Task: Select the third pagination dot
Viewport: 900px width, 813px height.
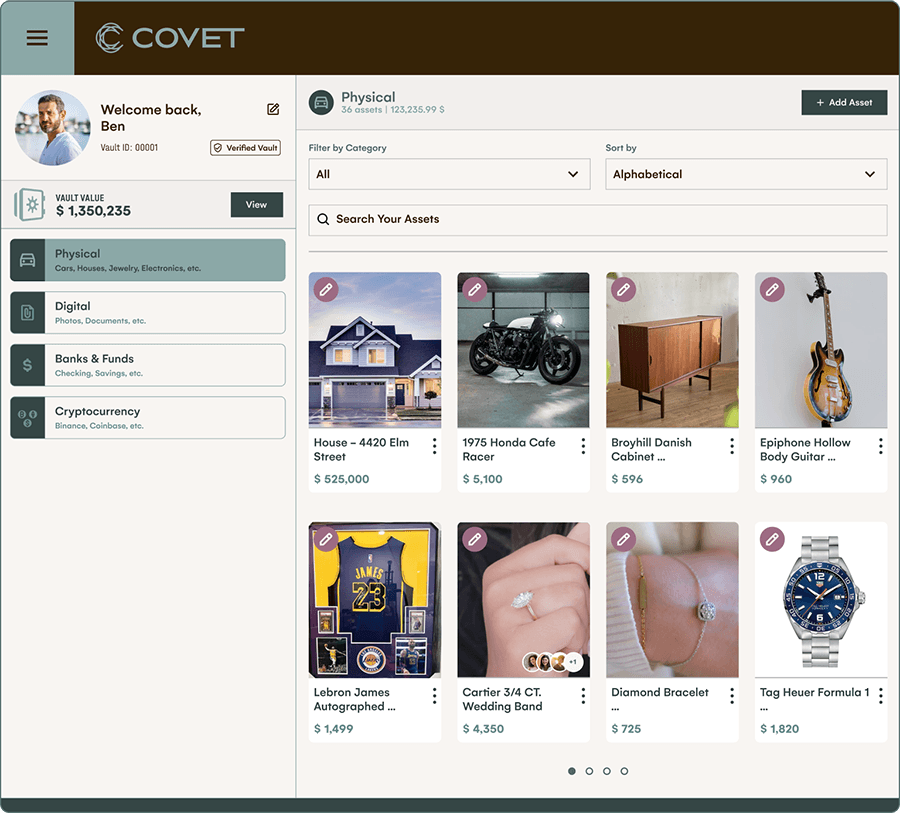Action: pos(607,771)
